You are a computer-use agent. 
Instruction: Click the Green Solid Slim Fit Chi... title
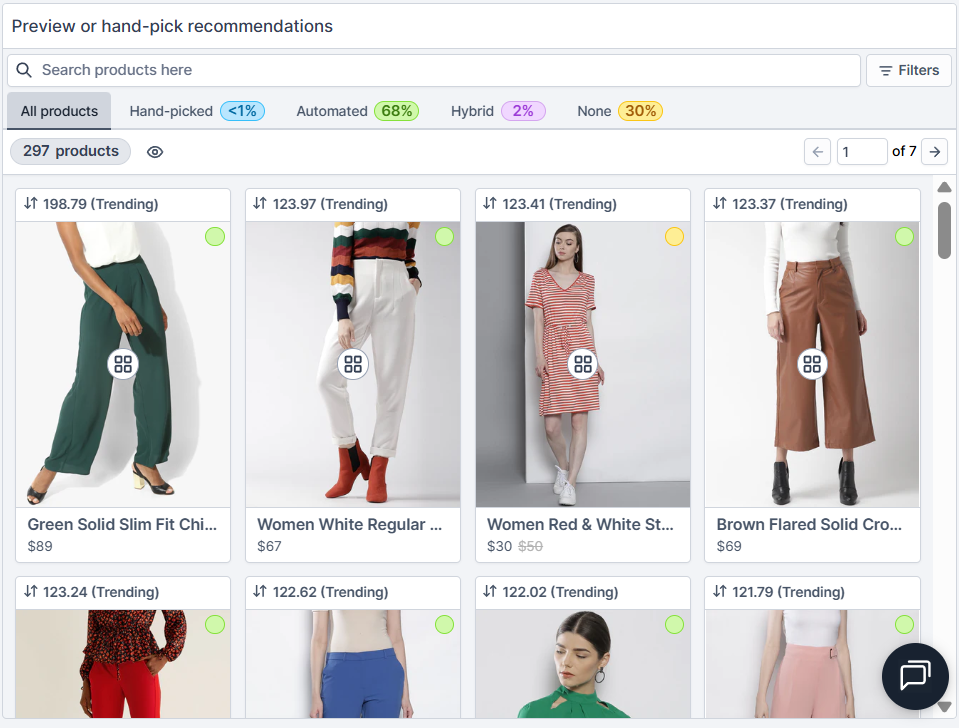122,524
